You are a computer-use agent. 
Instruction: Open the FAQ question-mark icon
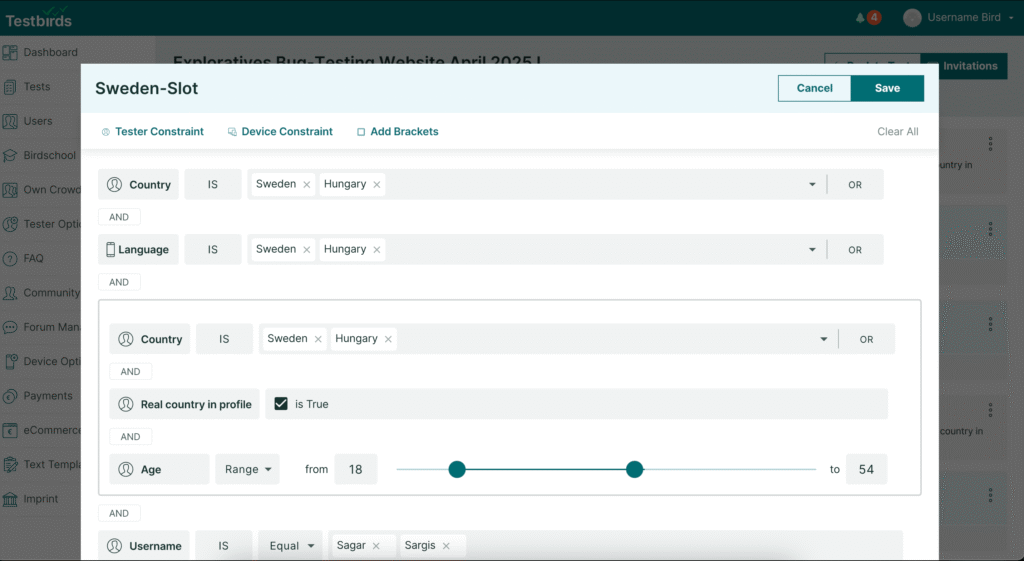10,259
